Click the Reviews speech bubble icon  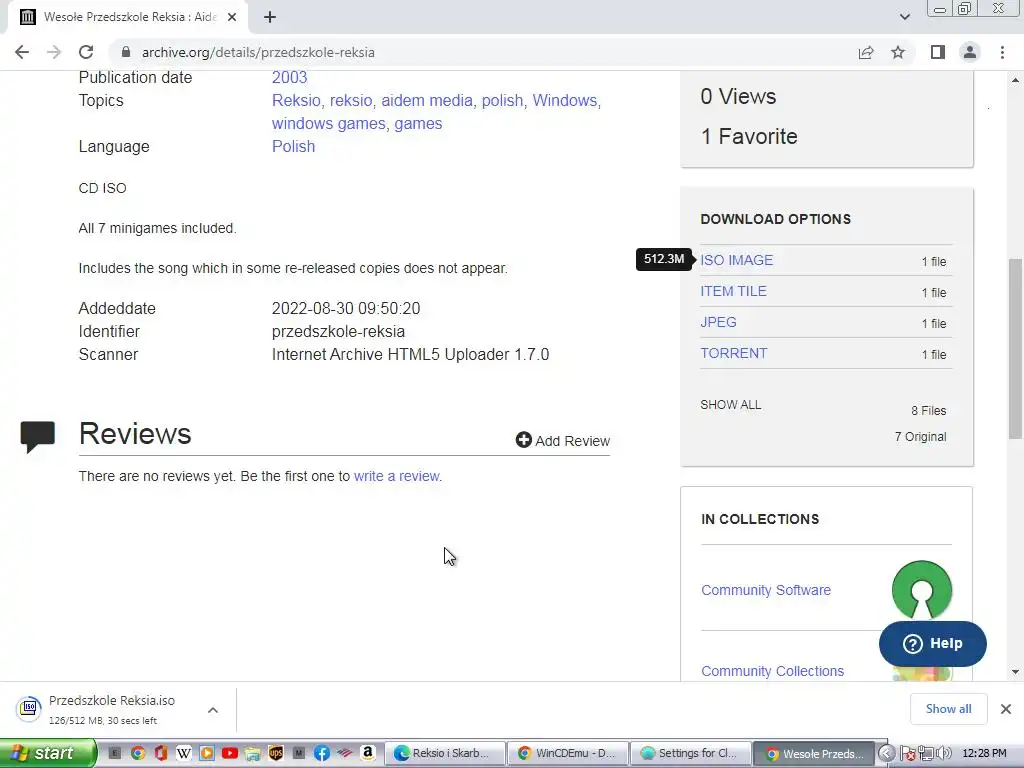point(37,437)
